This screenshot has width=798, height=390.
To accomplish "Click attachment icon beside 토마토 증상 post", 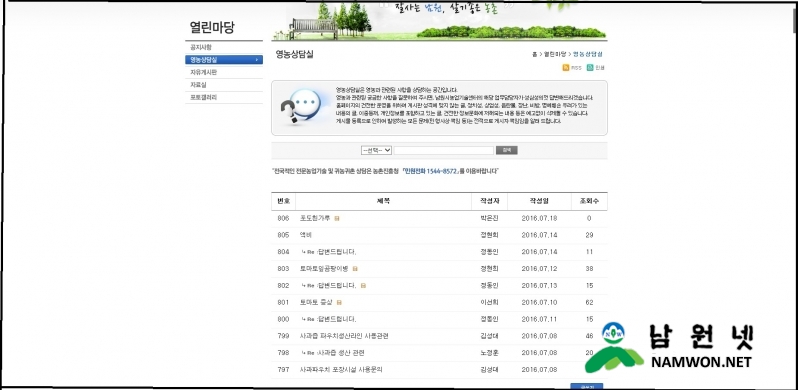I will click(x=339, y=302).
